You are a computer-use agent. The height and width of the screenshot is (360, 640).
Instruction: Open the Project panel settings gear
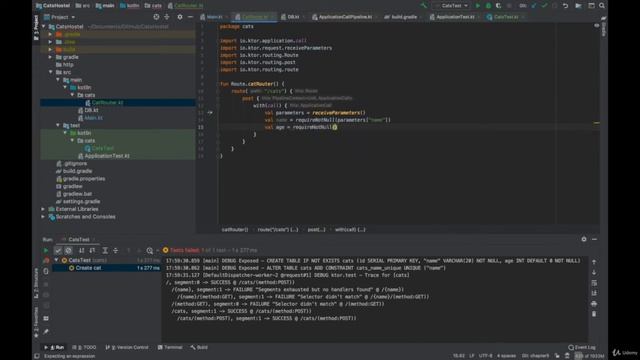click(x=180, y=17)
